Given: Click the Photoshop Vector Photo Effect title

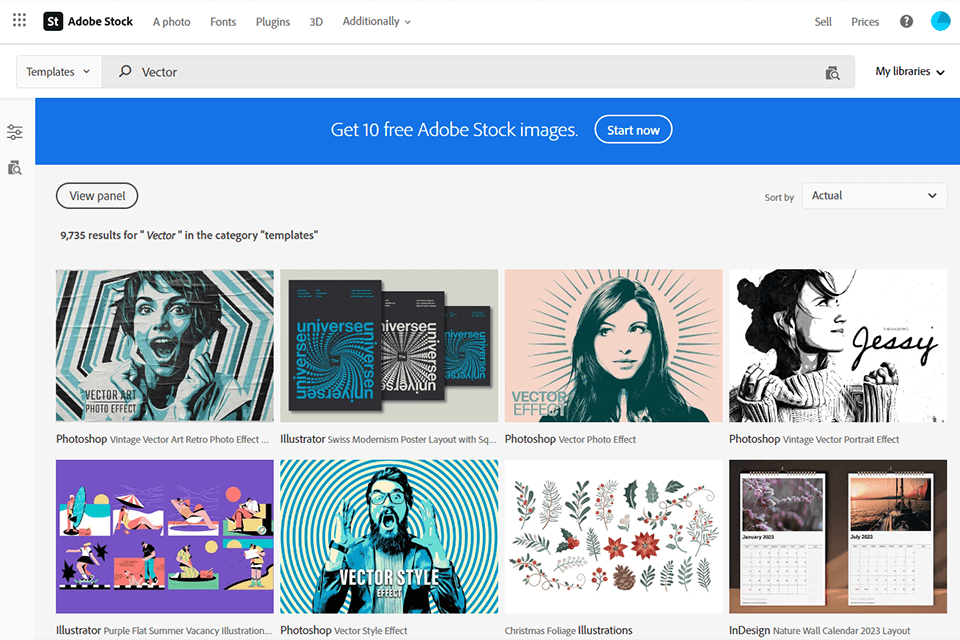Looking at the screenshot, I should click(570, 439).
